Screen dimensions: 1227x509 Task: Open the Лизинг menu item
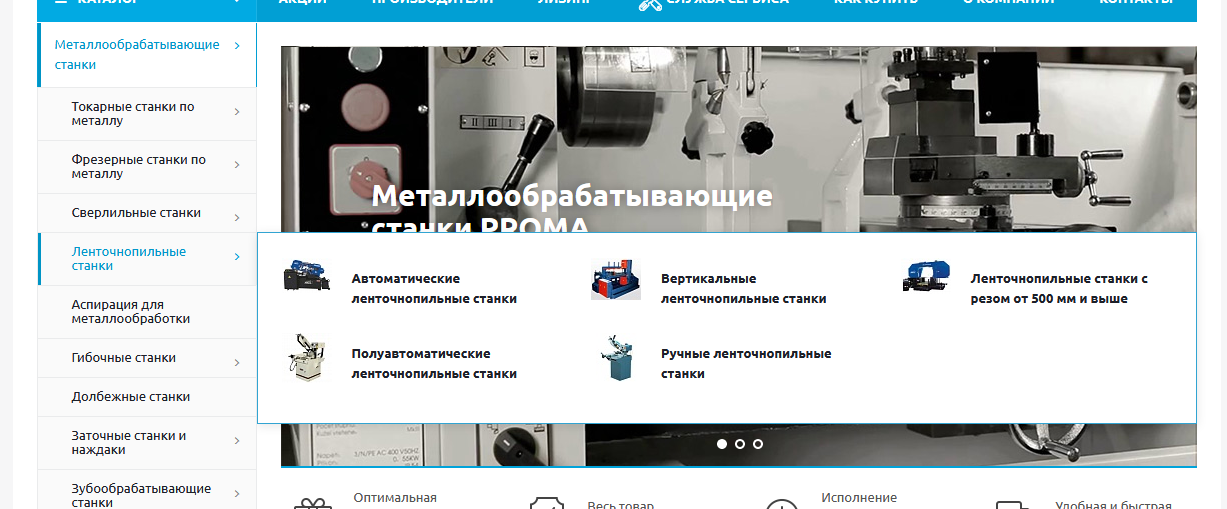[563, 3]
